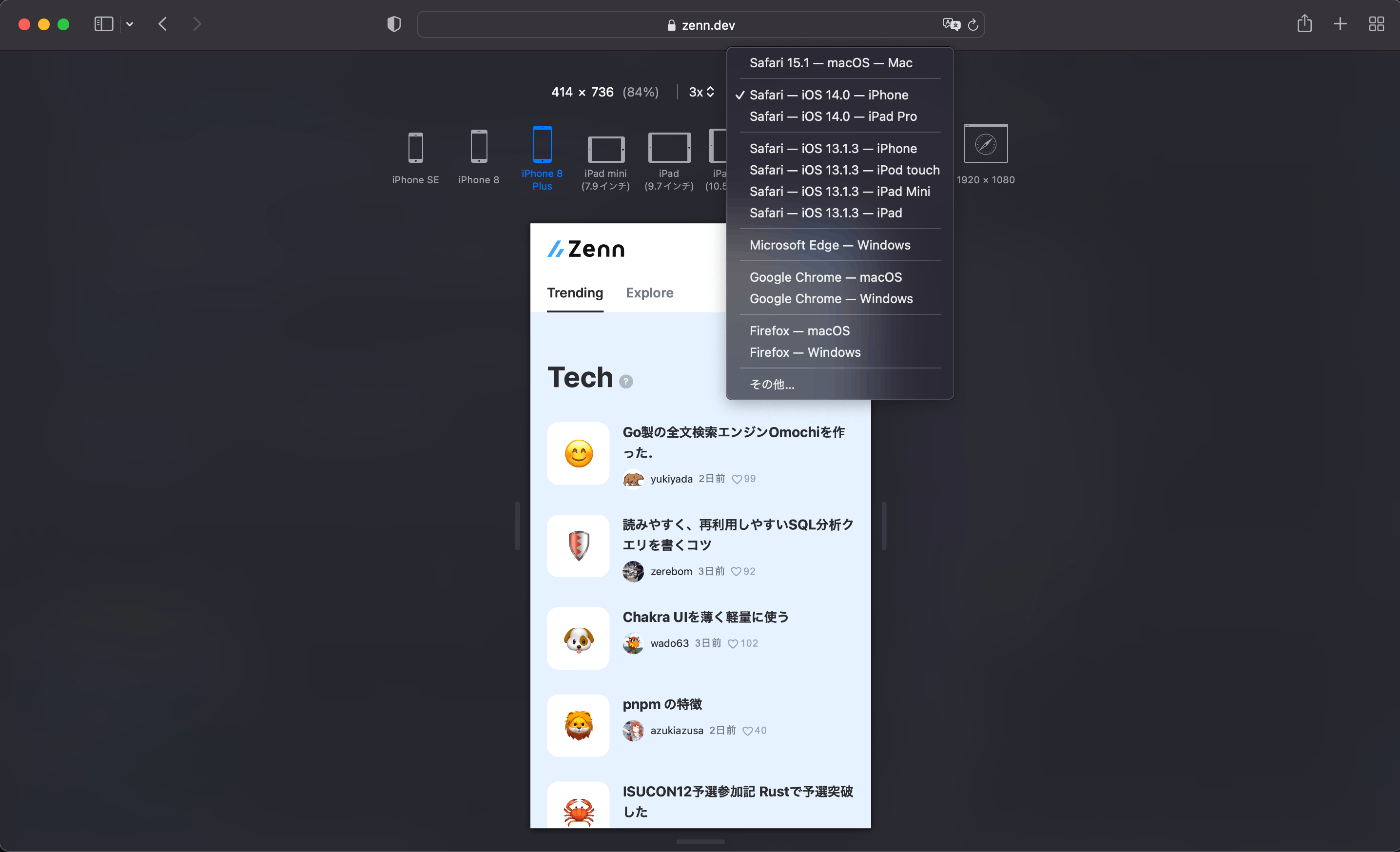Switch to the Trending tab
The width and height of the screenshot is (1400, 852).
pyautogui.click(x=575, y=293)
